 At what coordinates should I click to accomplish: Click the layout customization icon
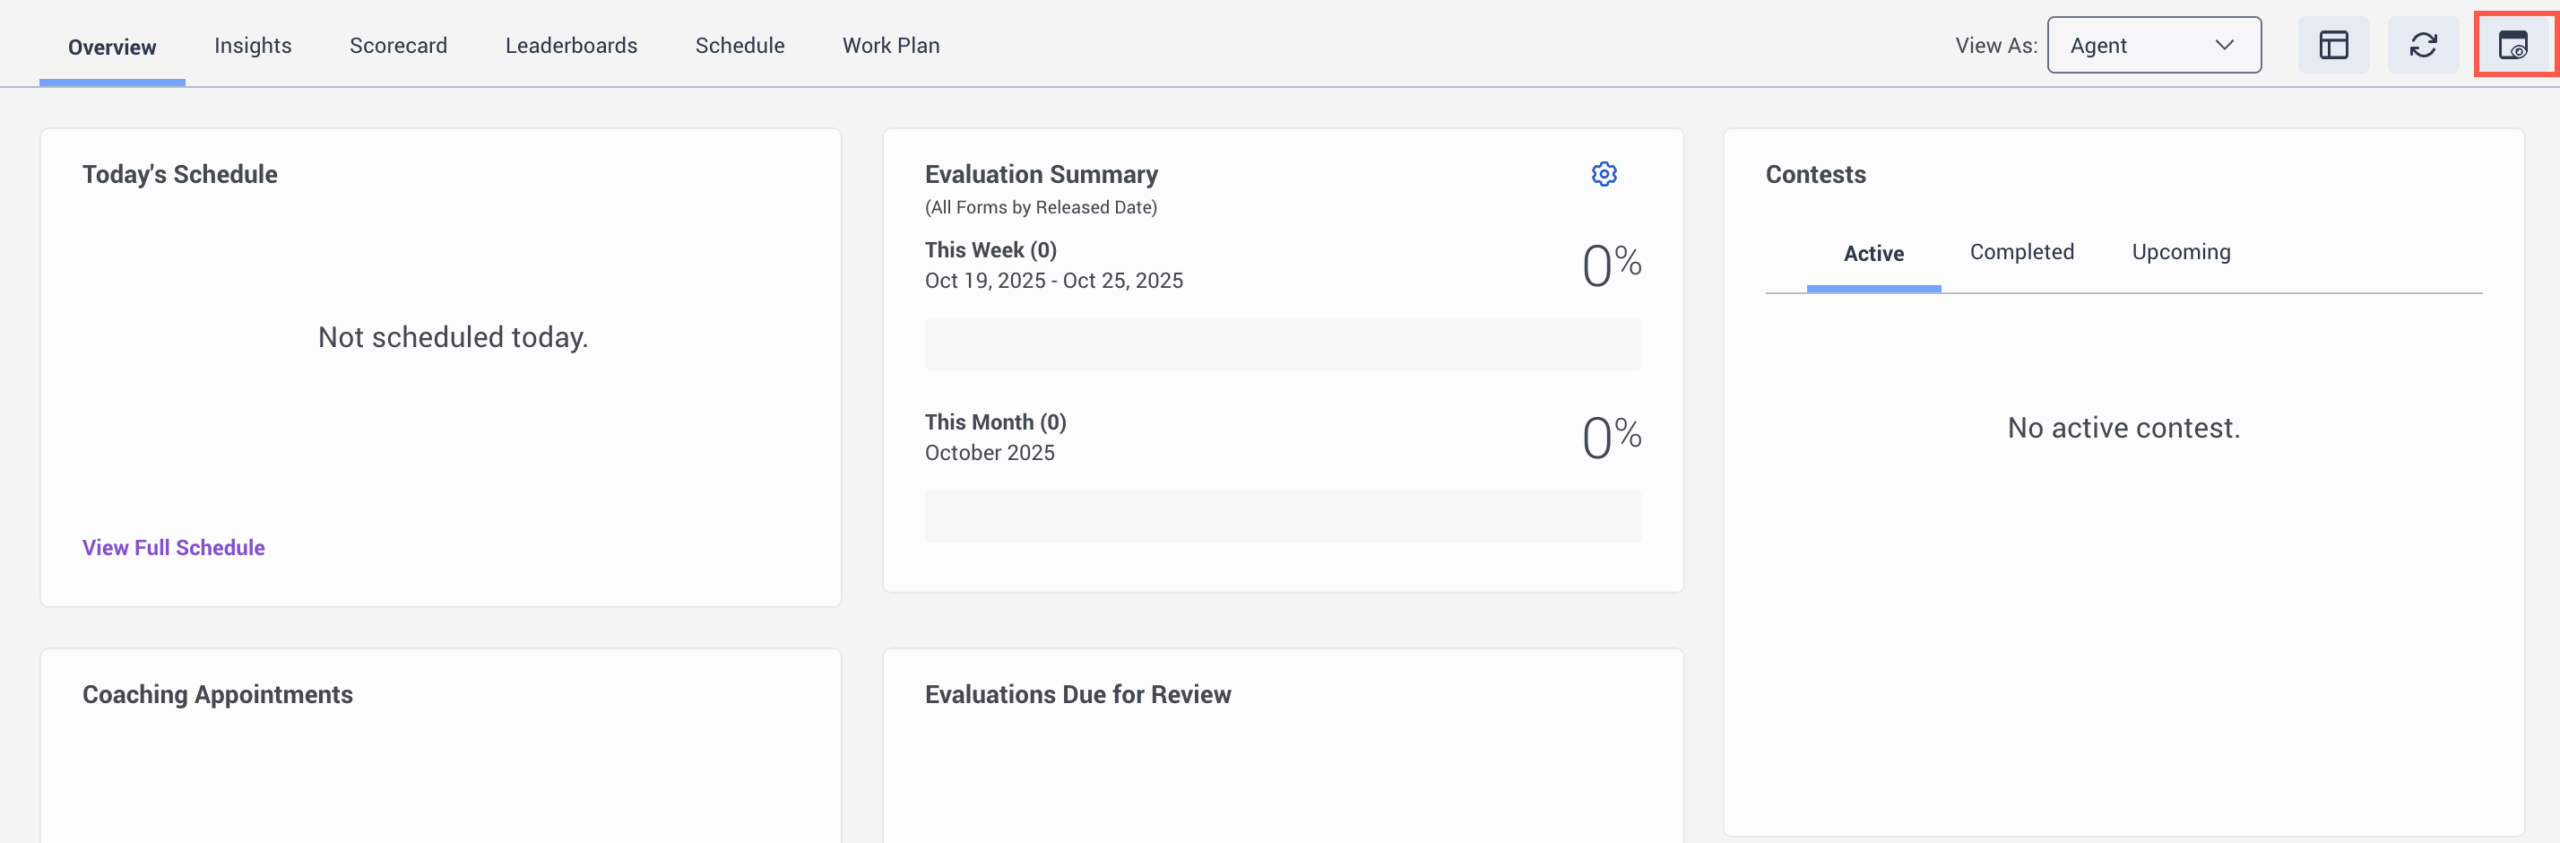2333,45
